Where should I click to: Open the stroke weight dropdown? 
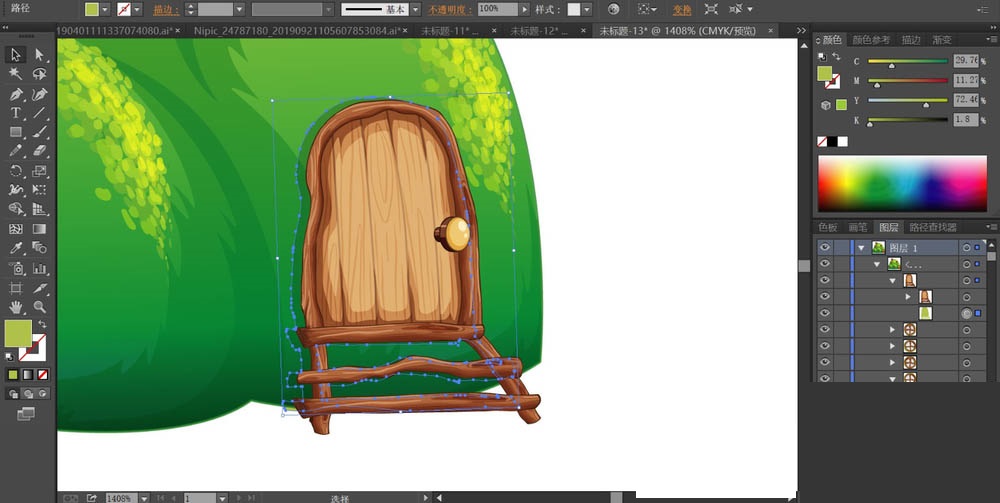coord(239,10)
